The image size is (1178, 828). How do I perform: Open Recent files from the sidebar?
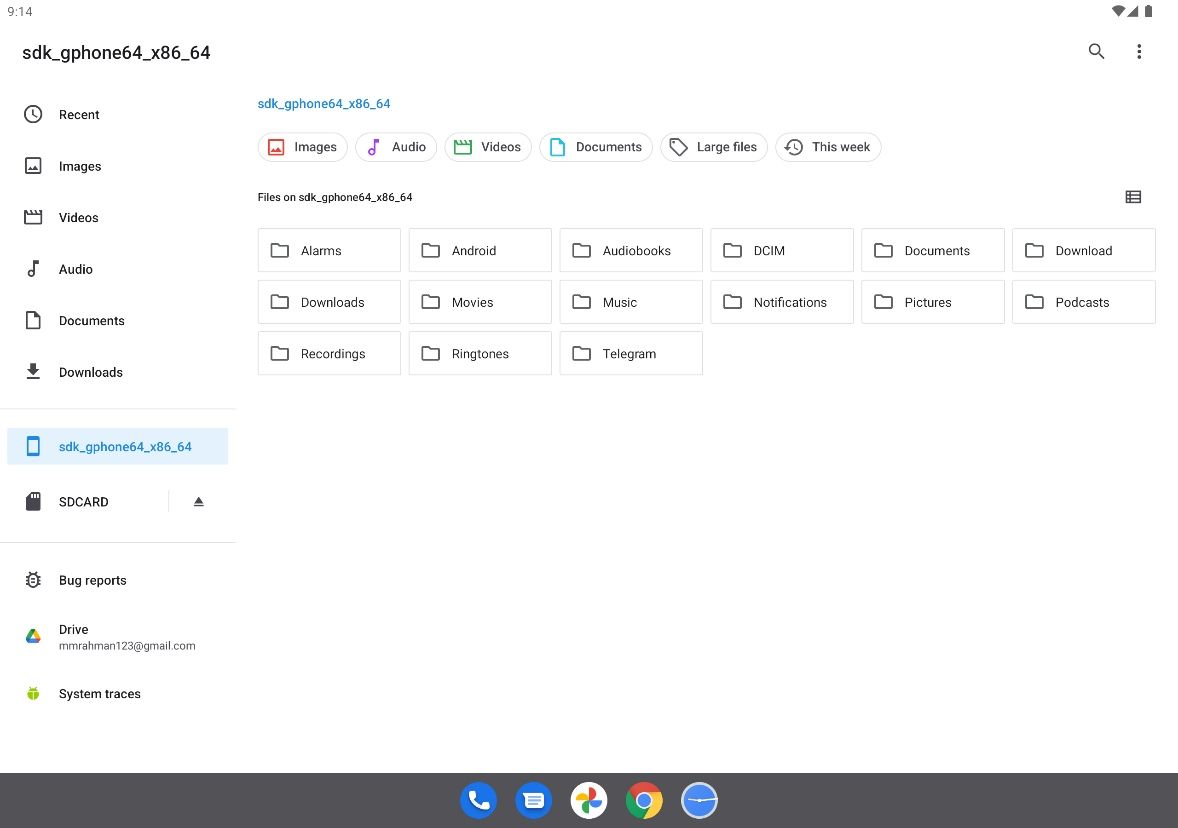pos(79,114)
